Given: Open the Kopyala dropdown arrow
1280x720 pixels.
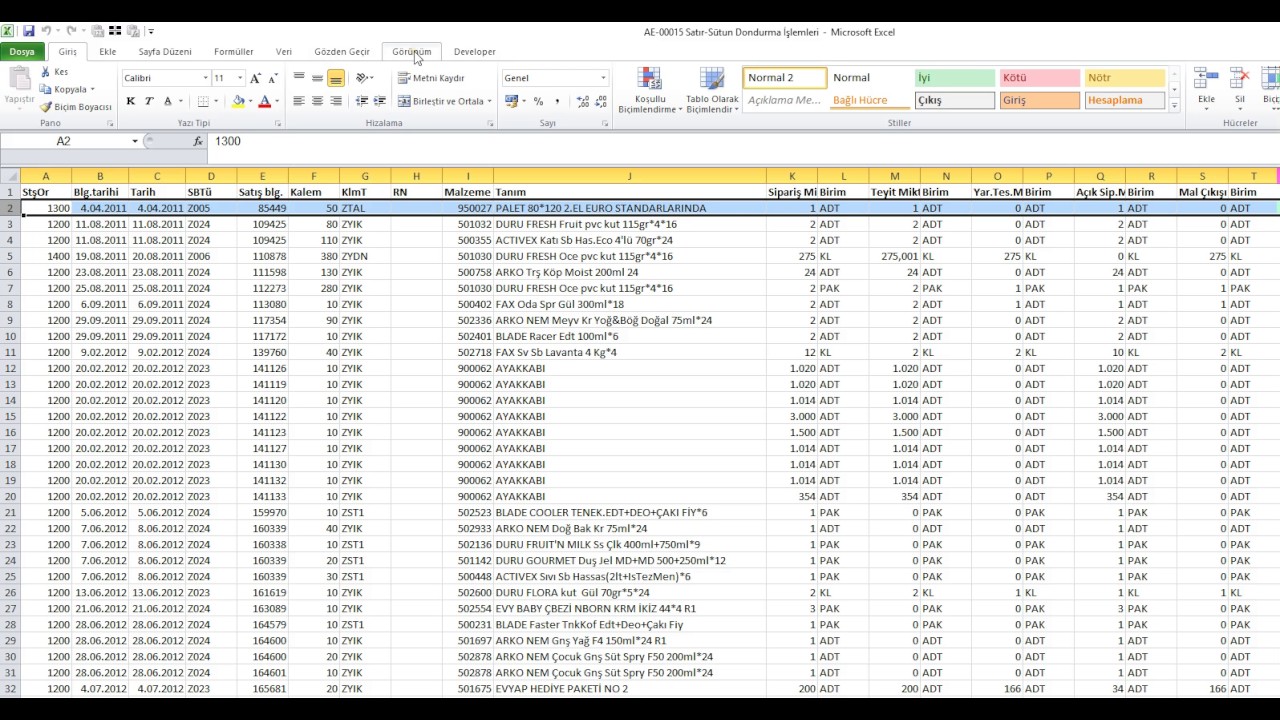Looking at the screenshot, I should (94, 90).
